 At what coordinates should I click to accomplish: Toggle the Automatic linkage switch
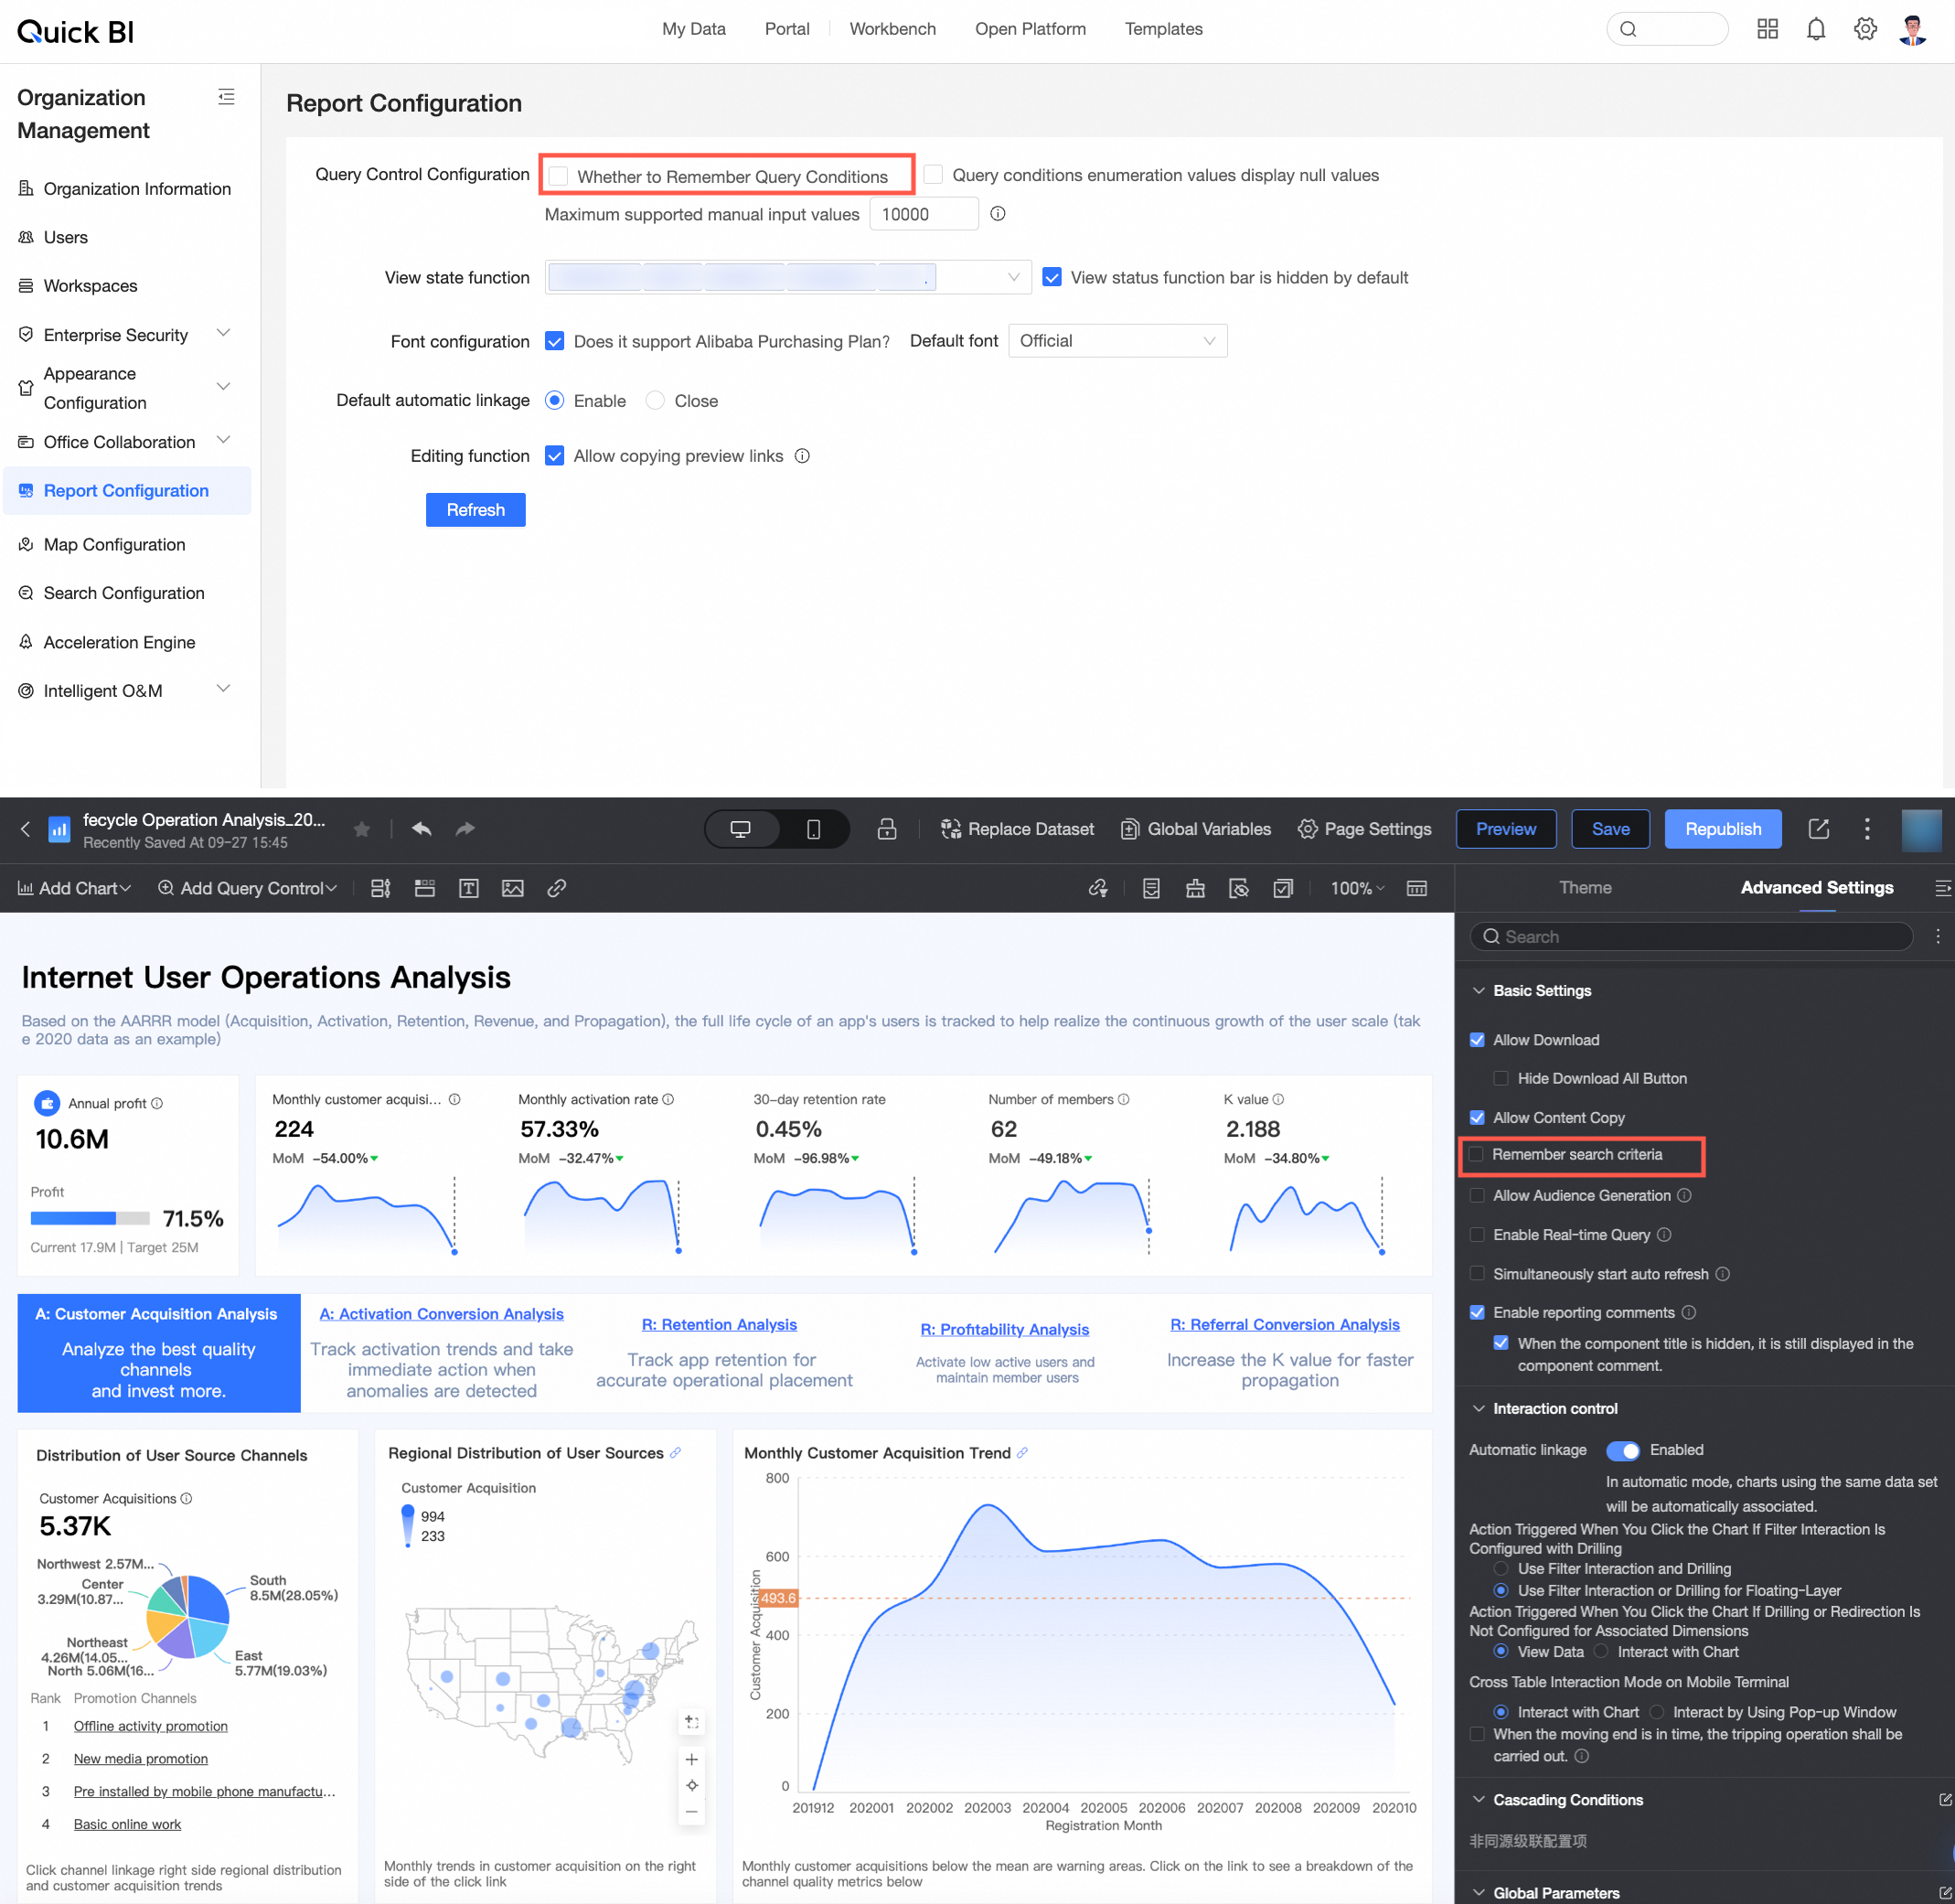(x=1622, y=1450)
